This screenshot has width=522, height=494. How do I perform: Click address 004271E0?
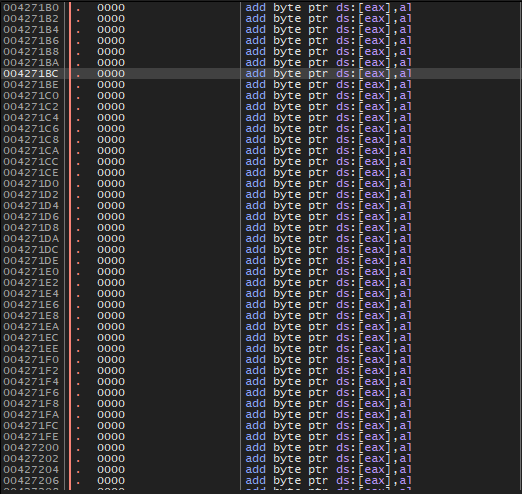pyautogui.click(x=31, y=272)
